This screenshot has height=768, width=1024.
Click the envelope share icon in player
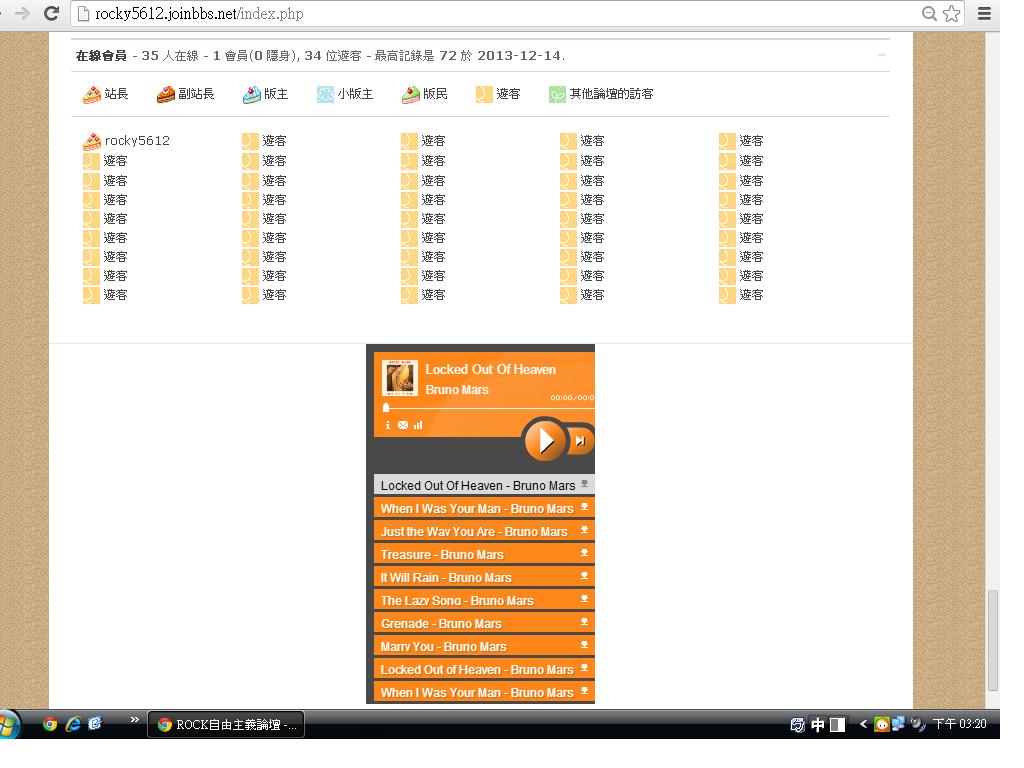pos(403,425)
